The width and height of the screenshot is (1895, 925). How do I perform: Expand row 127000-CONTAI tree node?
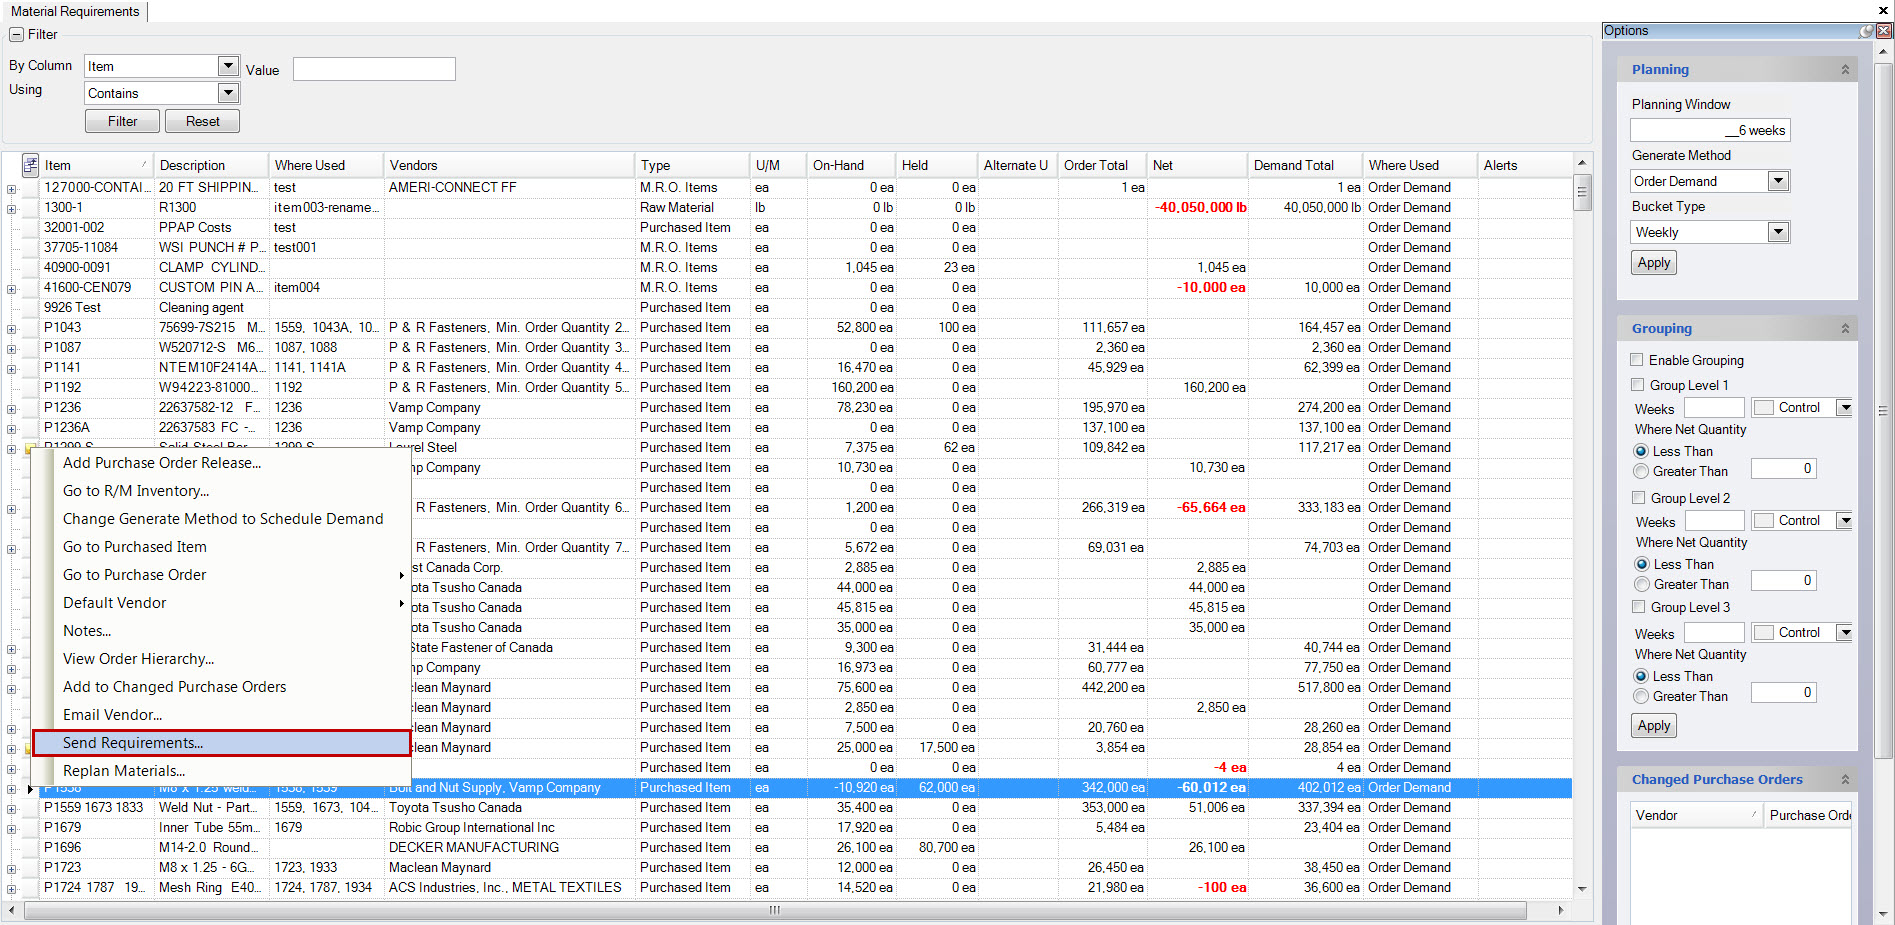11,189
